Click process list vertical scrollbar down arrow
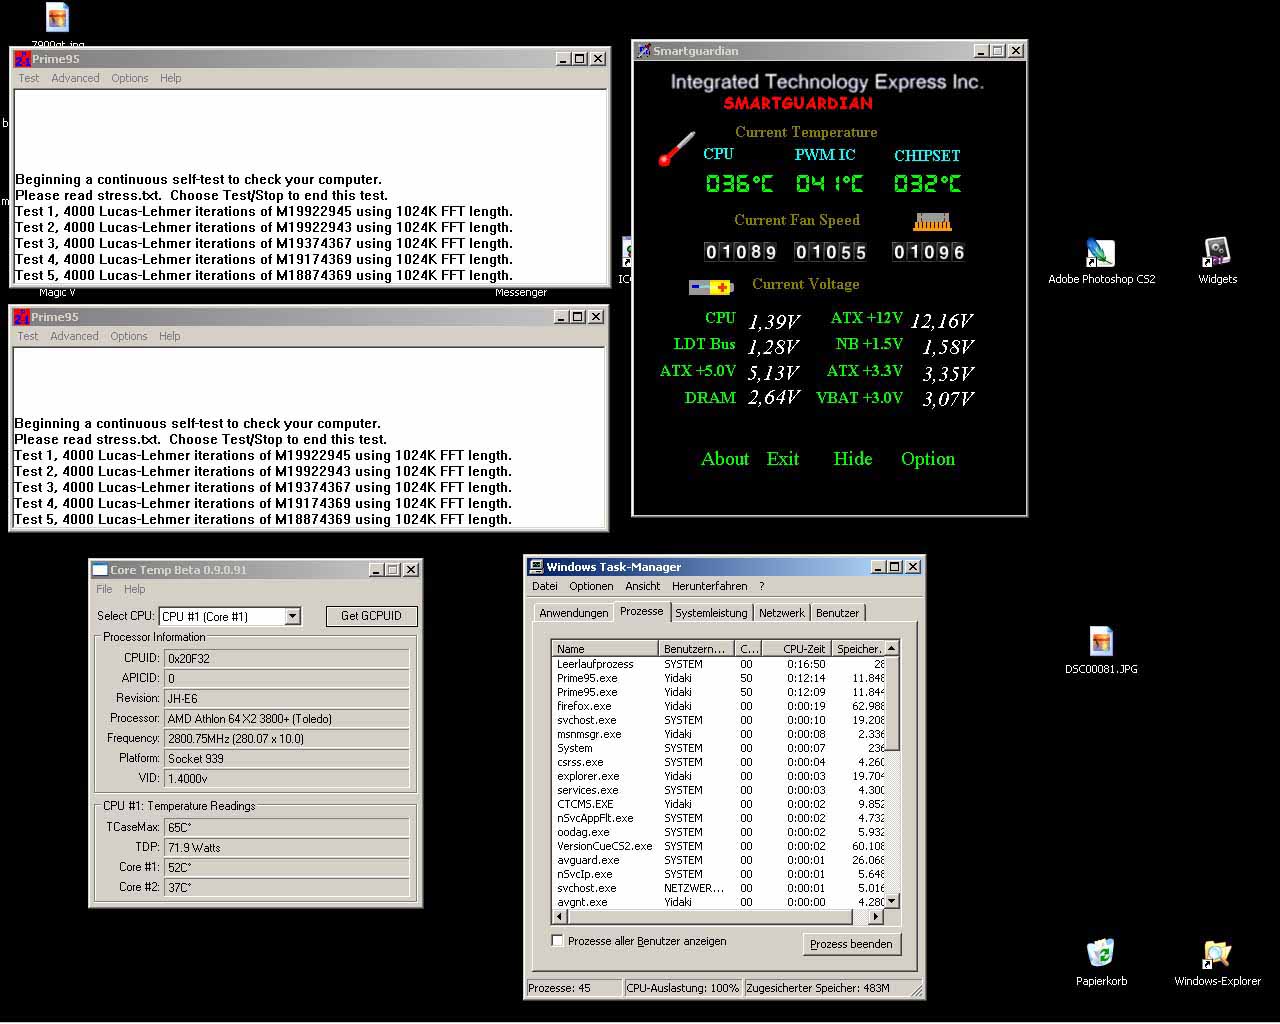Image resolution: width=1280 pixels, height=1024 pixels. [x=892, y=901]
